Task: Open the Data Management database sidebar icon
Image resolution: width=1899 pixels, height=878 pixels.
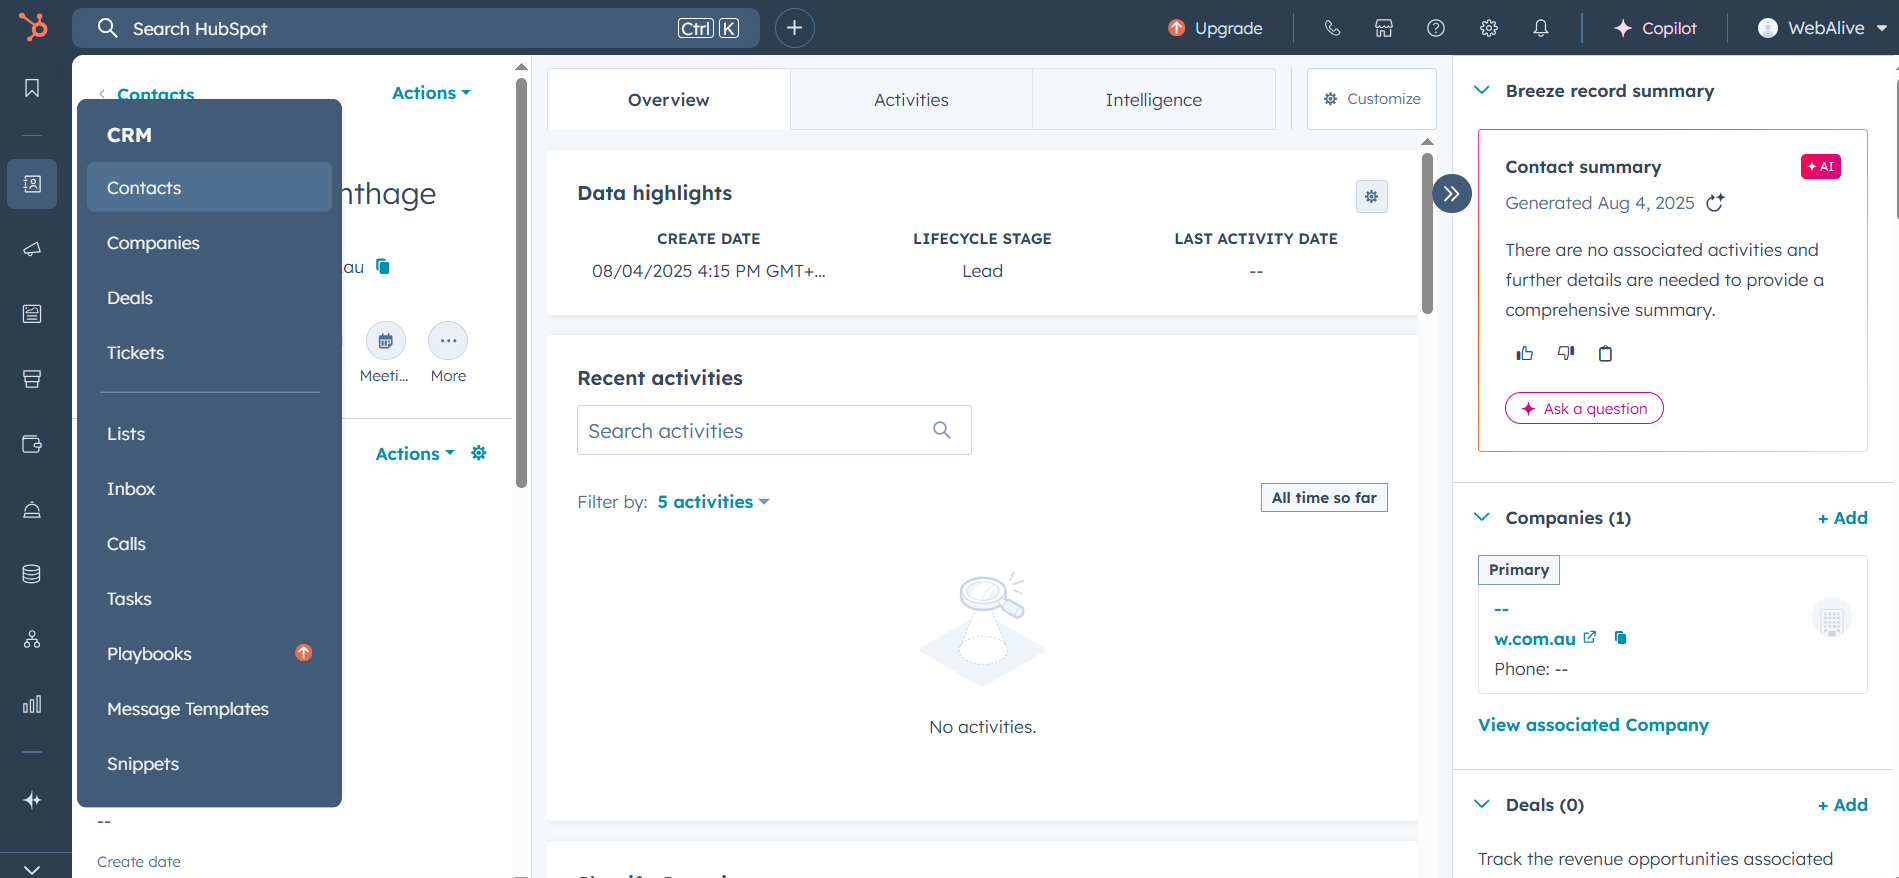Action: 32,574
